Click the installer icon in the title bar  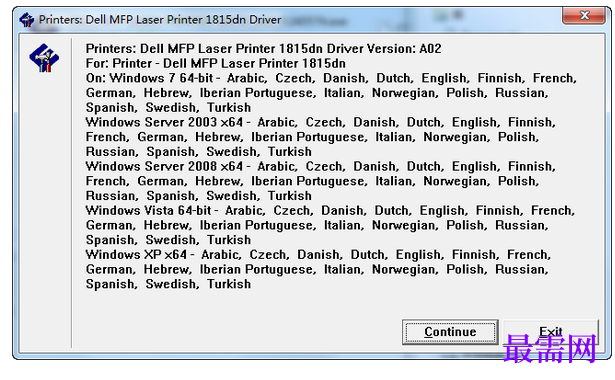click(x=27, y=20)
